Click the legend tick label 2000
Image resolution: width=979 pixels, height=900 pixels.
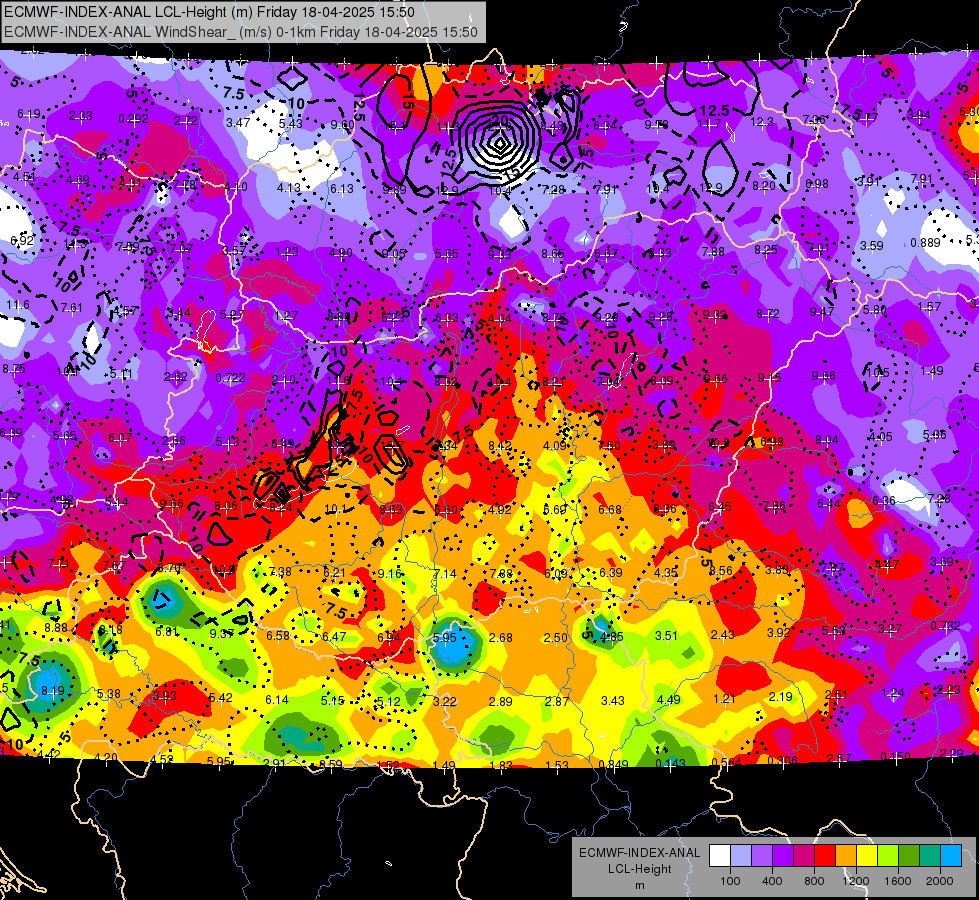[940, 881]
